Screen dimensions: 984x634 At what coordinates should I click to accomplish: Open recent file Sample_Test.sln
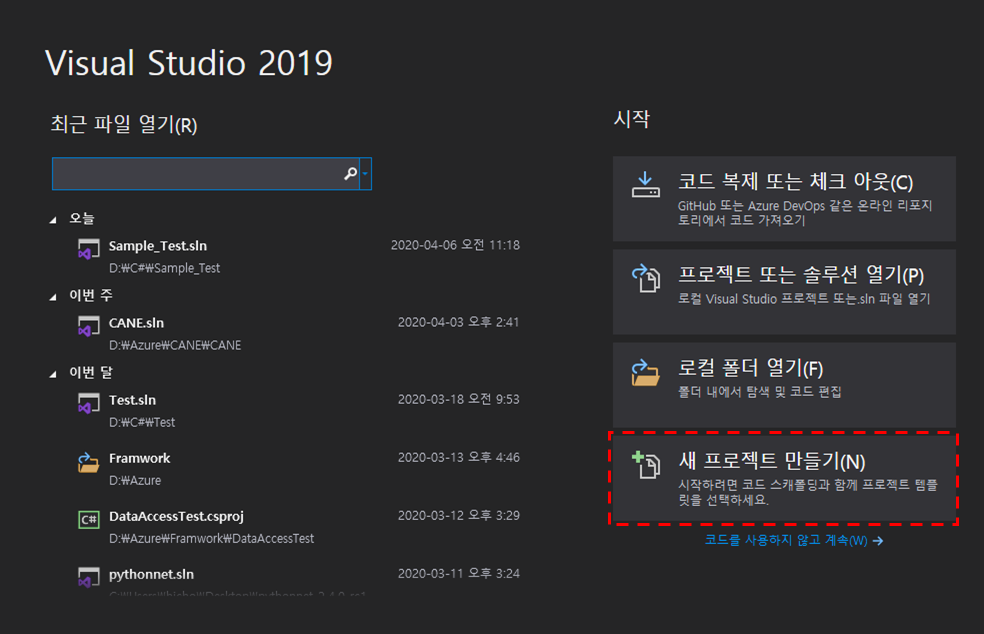tap(158, 245)
